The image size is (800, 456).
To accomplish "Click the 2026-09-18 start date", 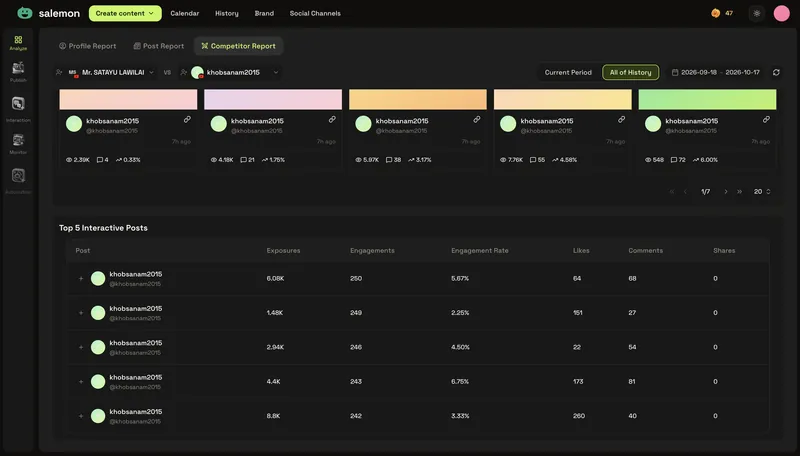I will tap(698, 72).
